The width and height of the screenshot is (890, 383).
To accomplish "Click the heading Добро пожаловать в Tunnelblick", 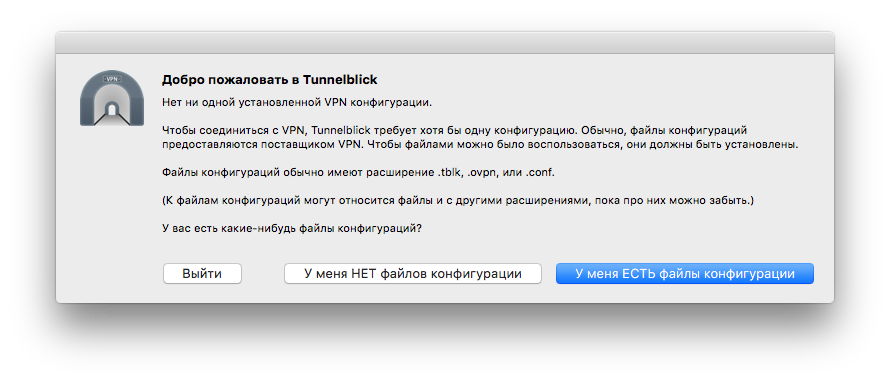I will [270, 79].
